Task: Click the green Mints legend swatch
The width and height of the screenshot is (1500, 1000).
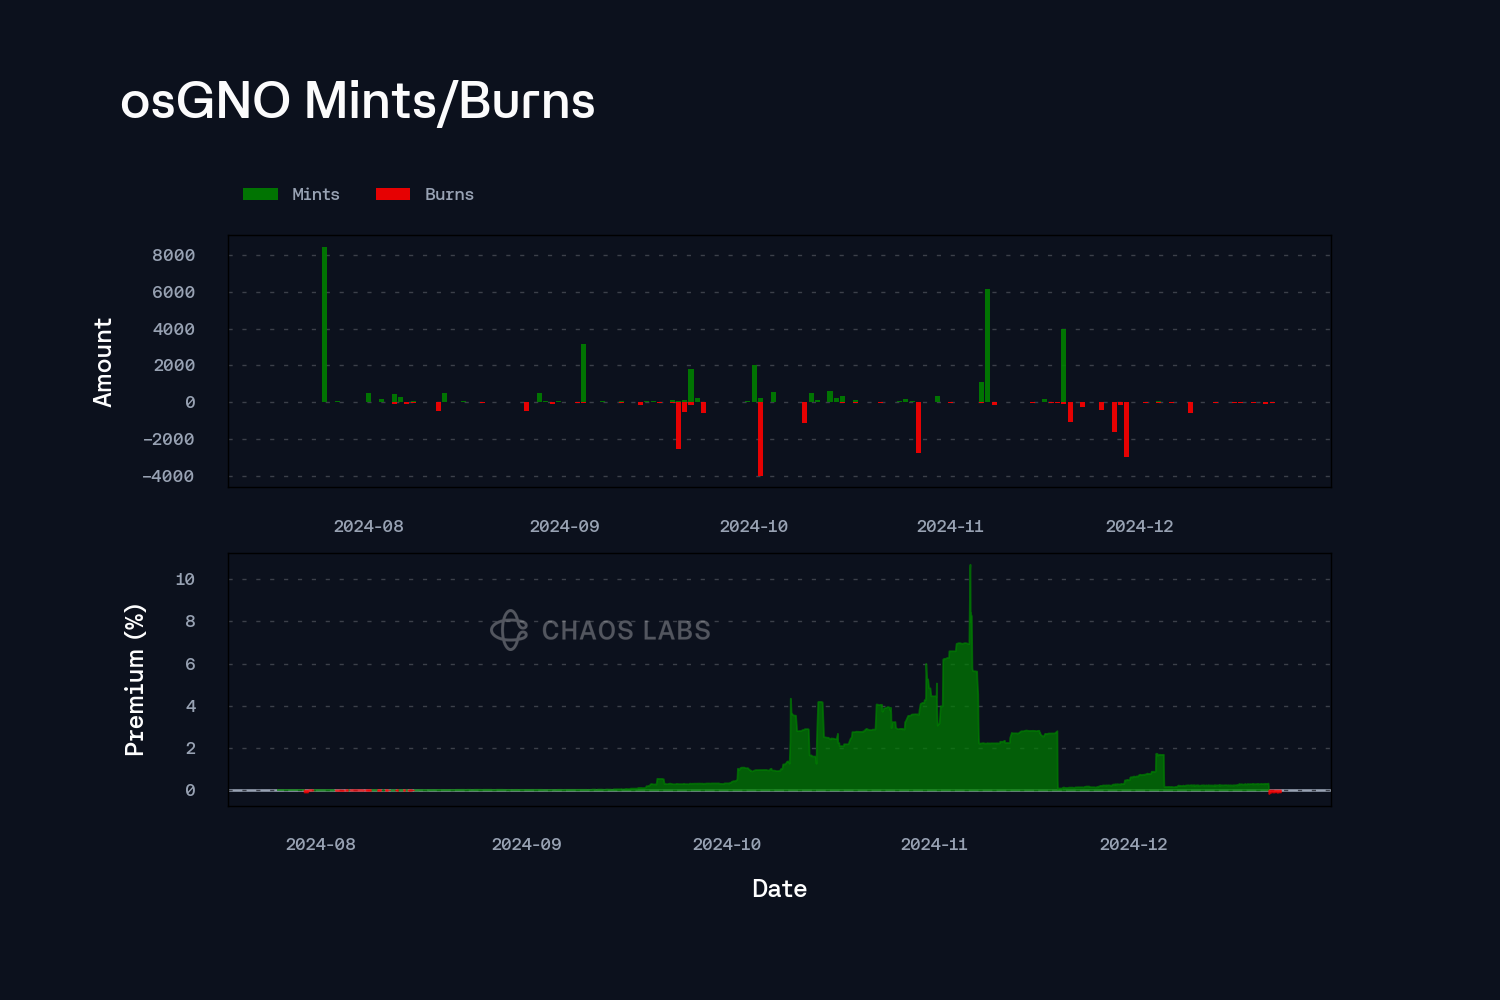Action: (260, 194)
